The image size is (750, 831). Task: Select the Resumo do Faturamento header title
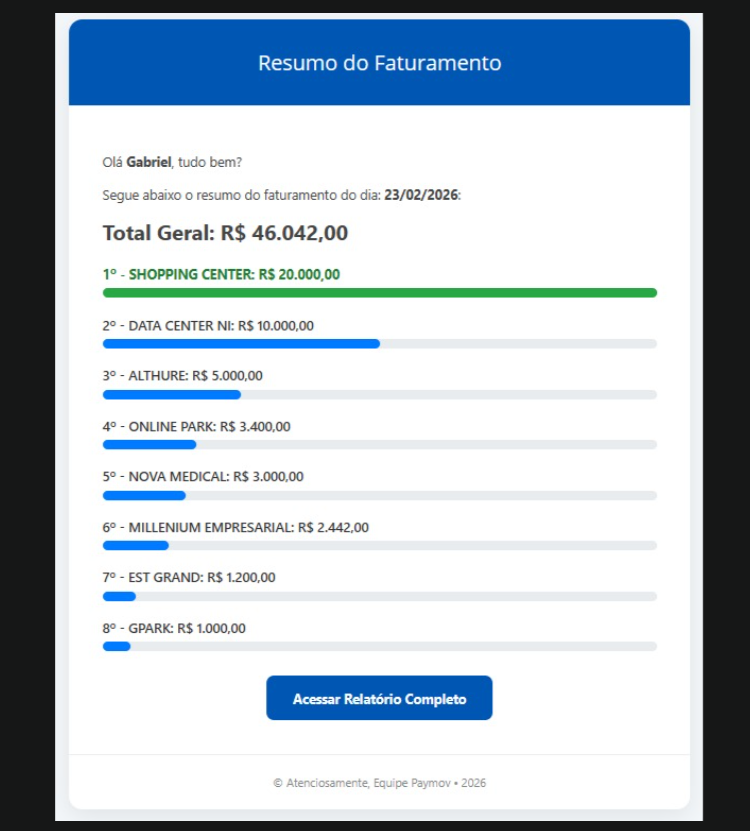click(380, 63)
